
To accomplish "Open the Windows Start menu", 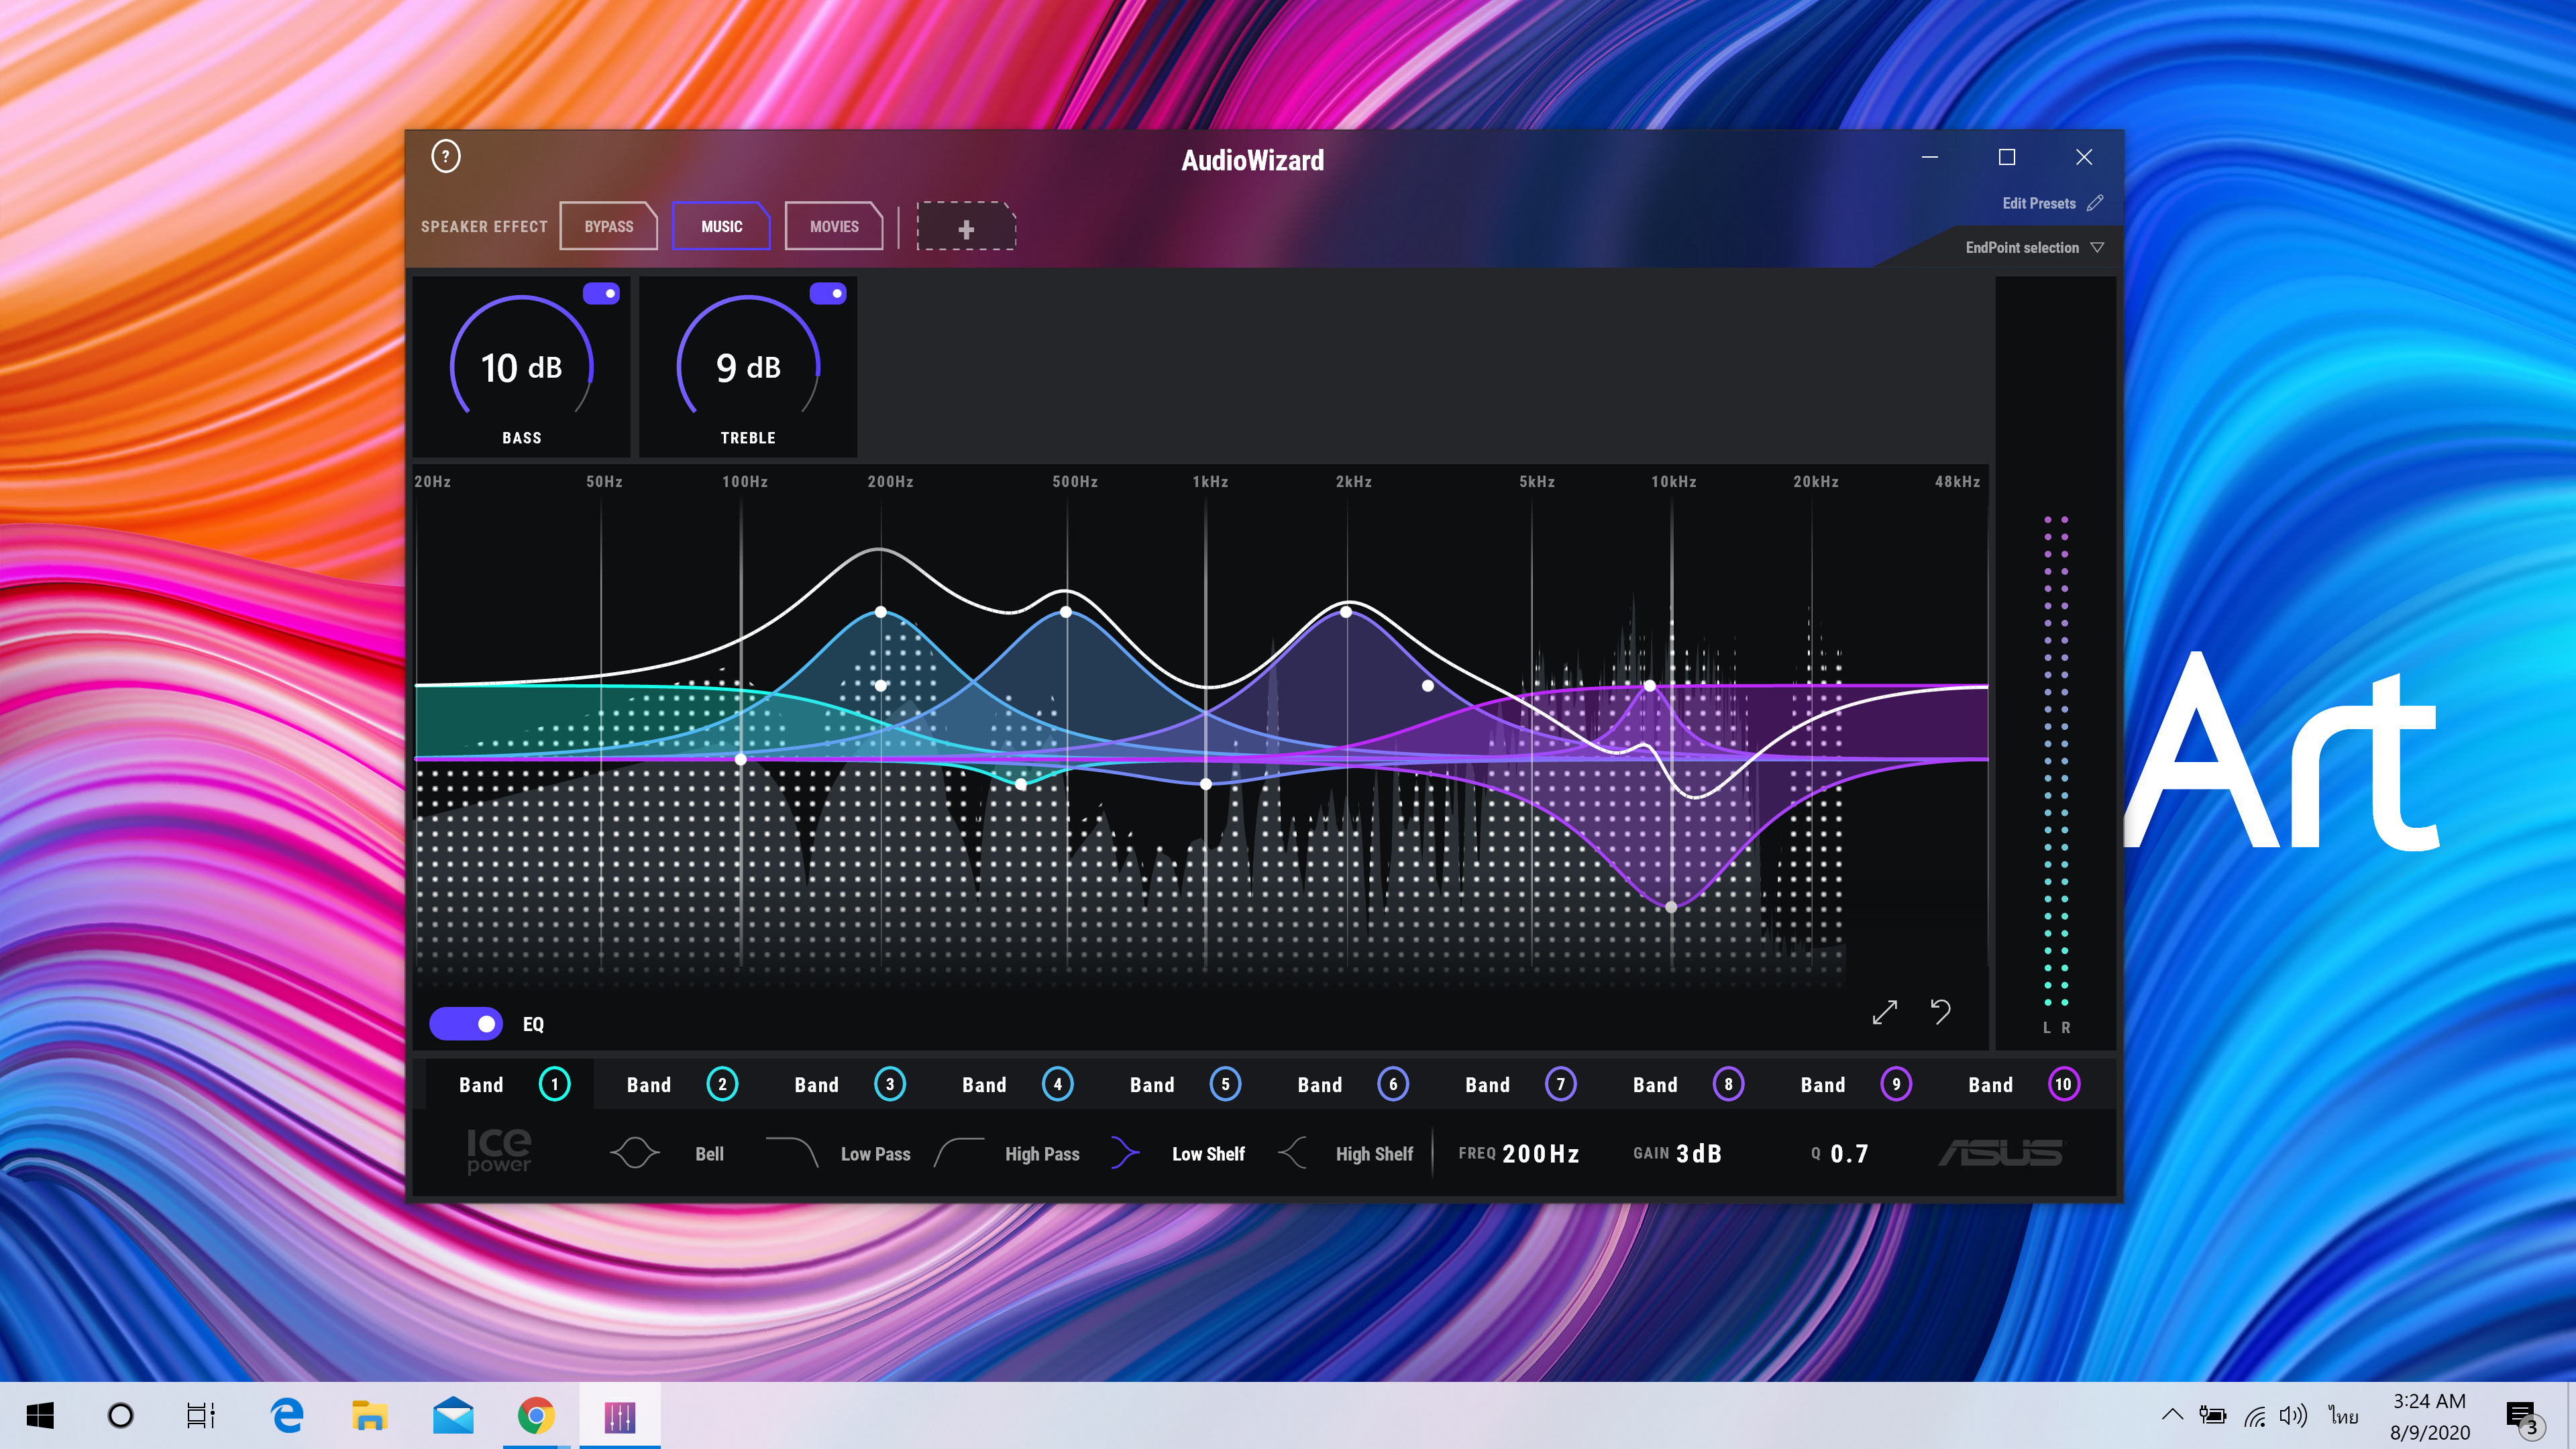I will 40,1415.
